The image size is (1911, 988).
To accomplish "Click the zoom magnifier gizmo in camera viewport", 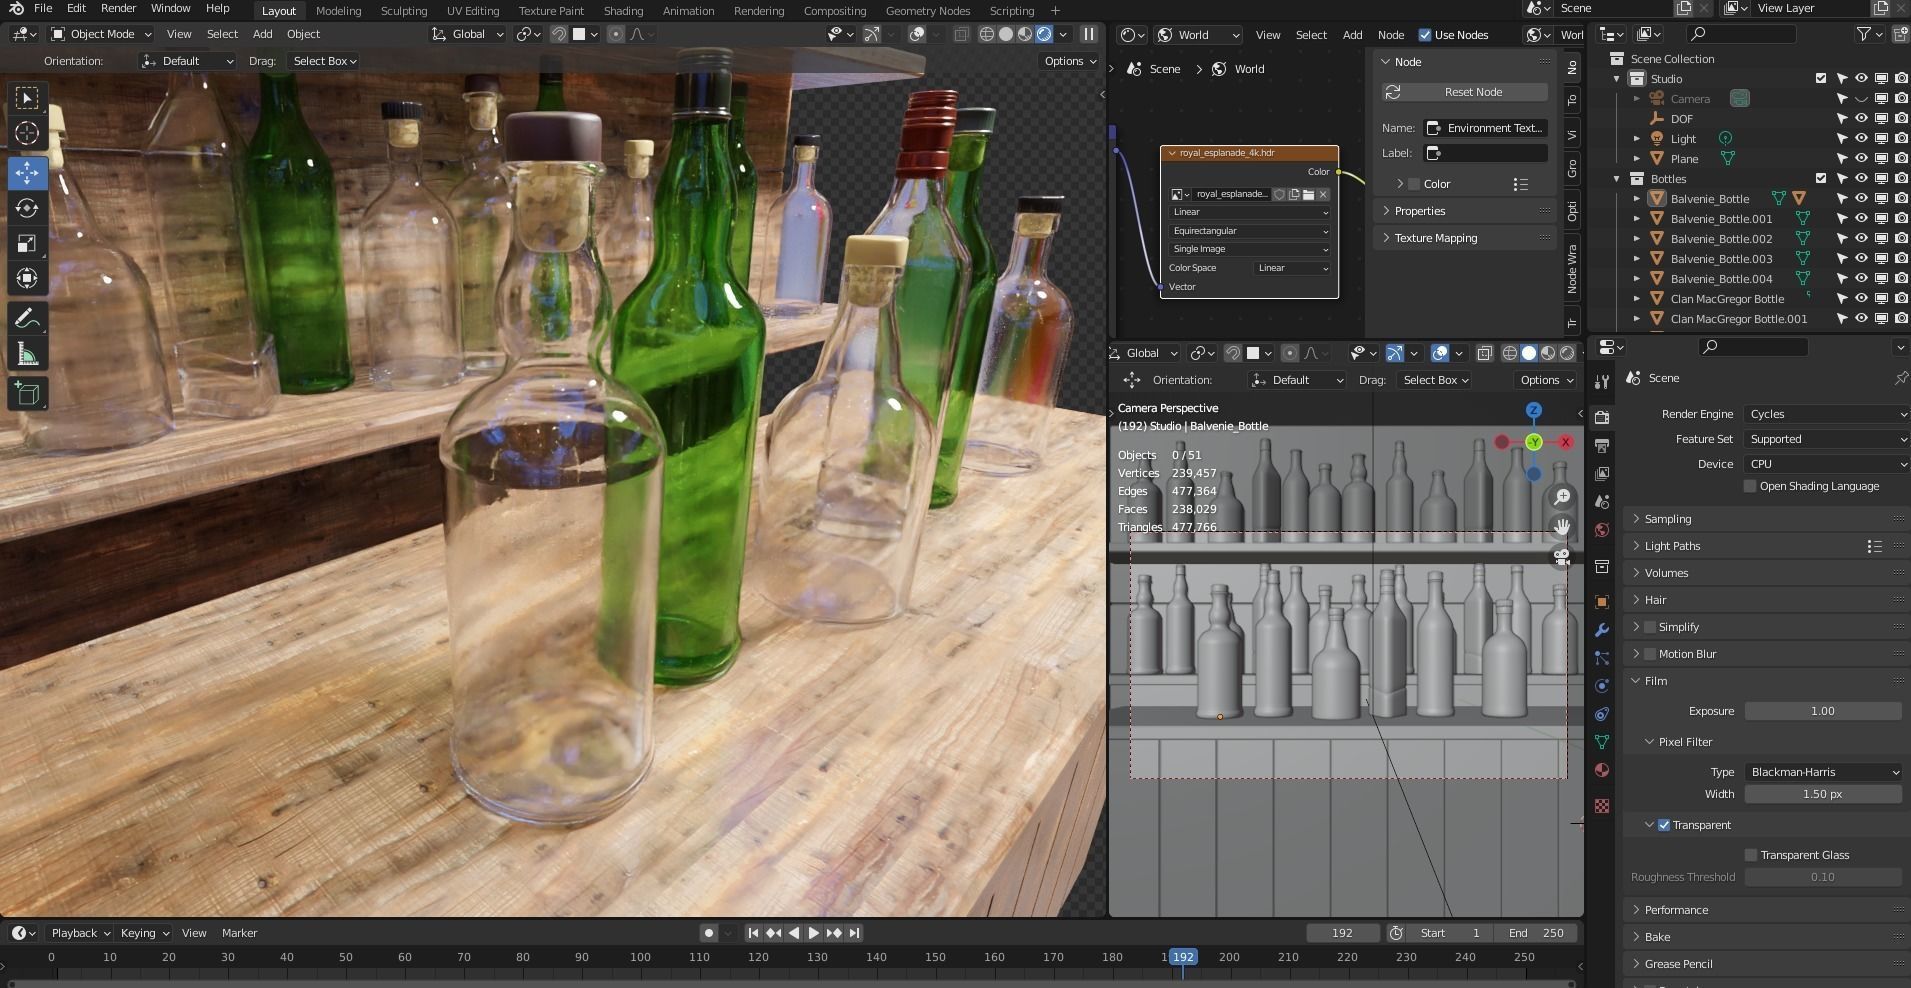I will pos(1562,497).
